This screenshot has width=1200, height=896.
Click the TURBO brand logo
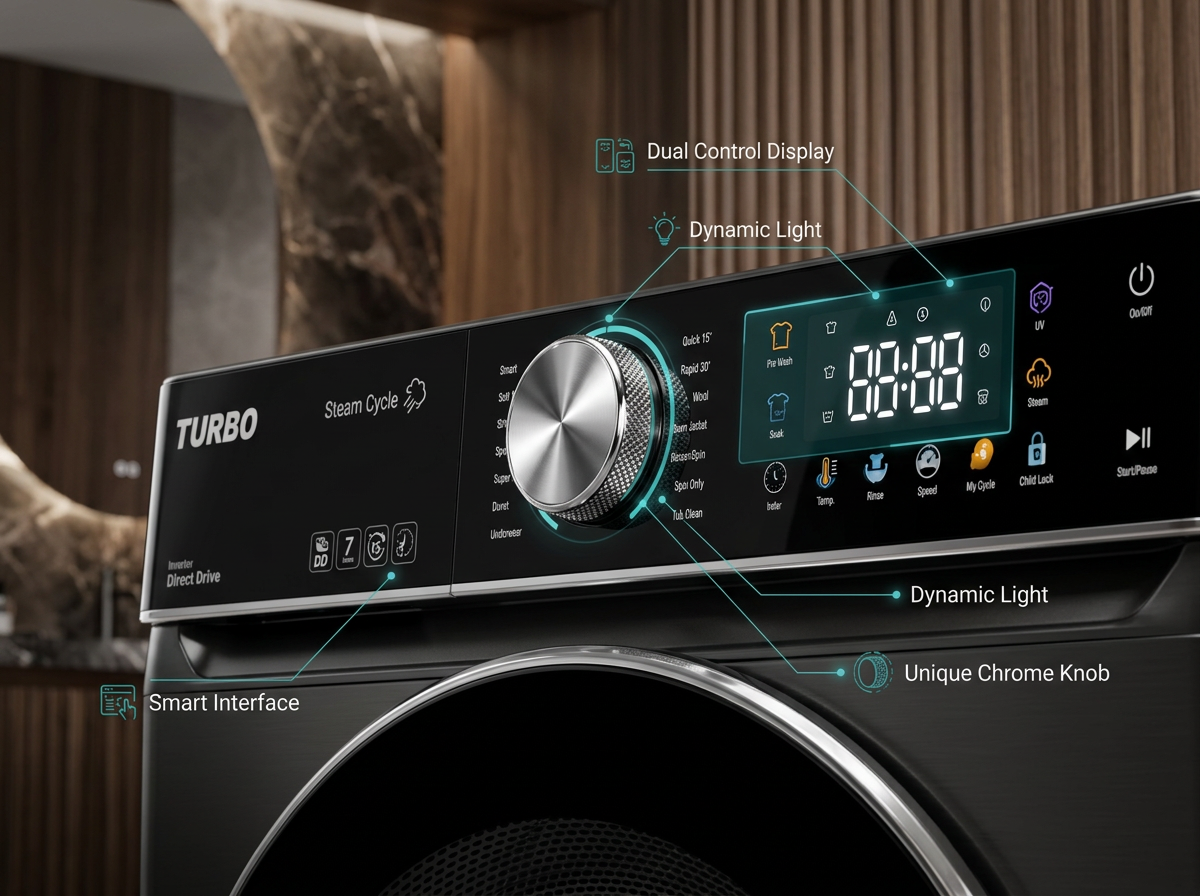[x=217, y=427]
